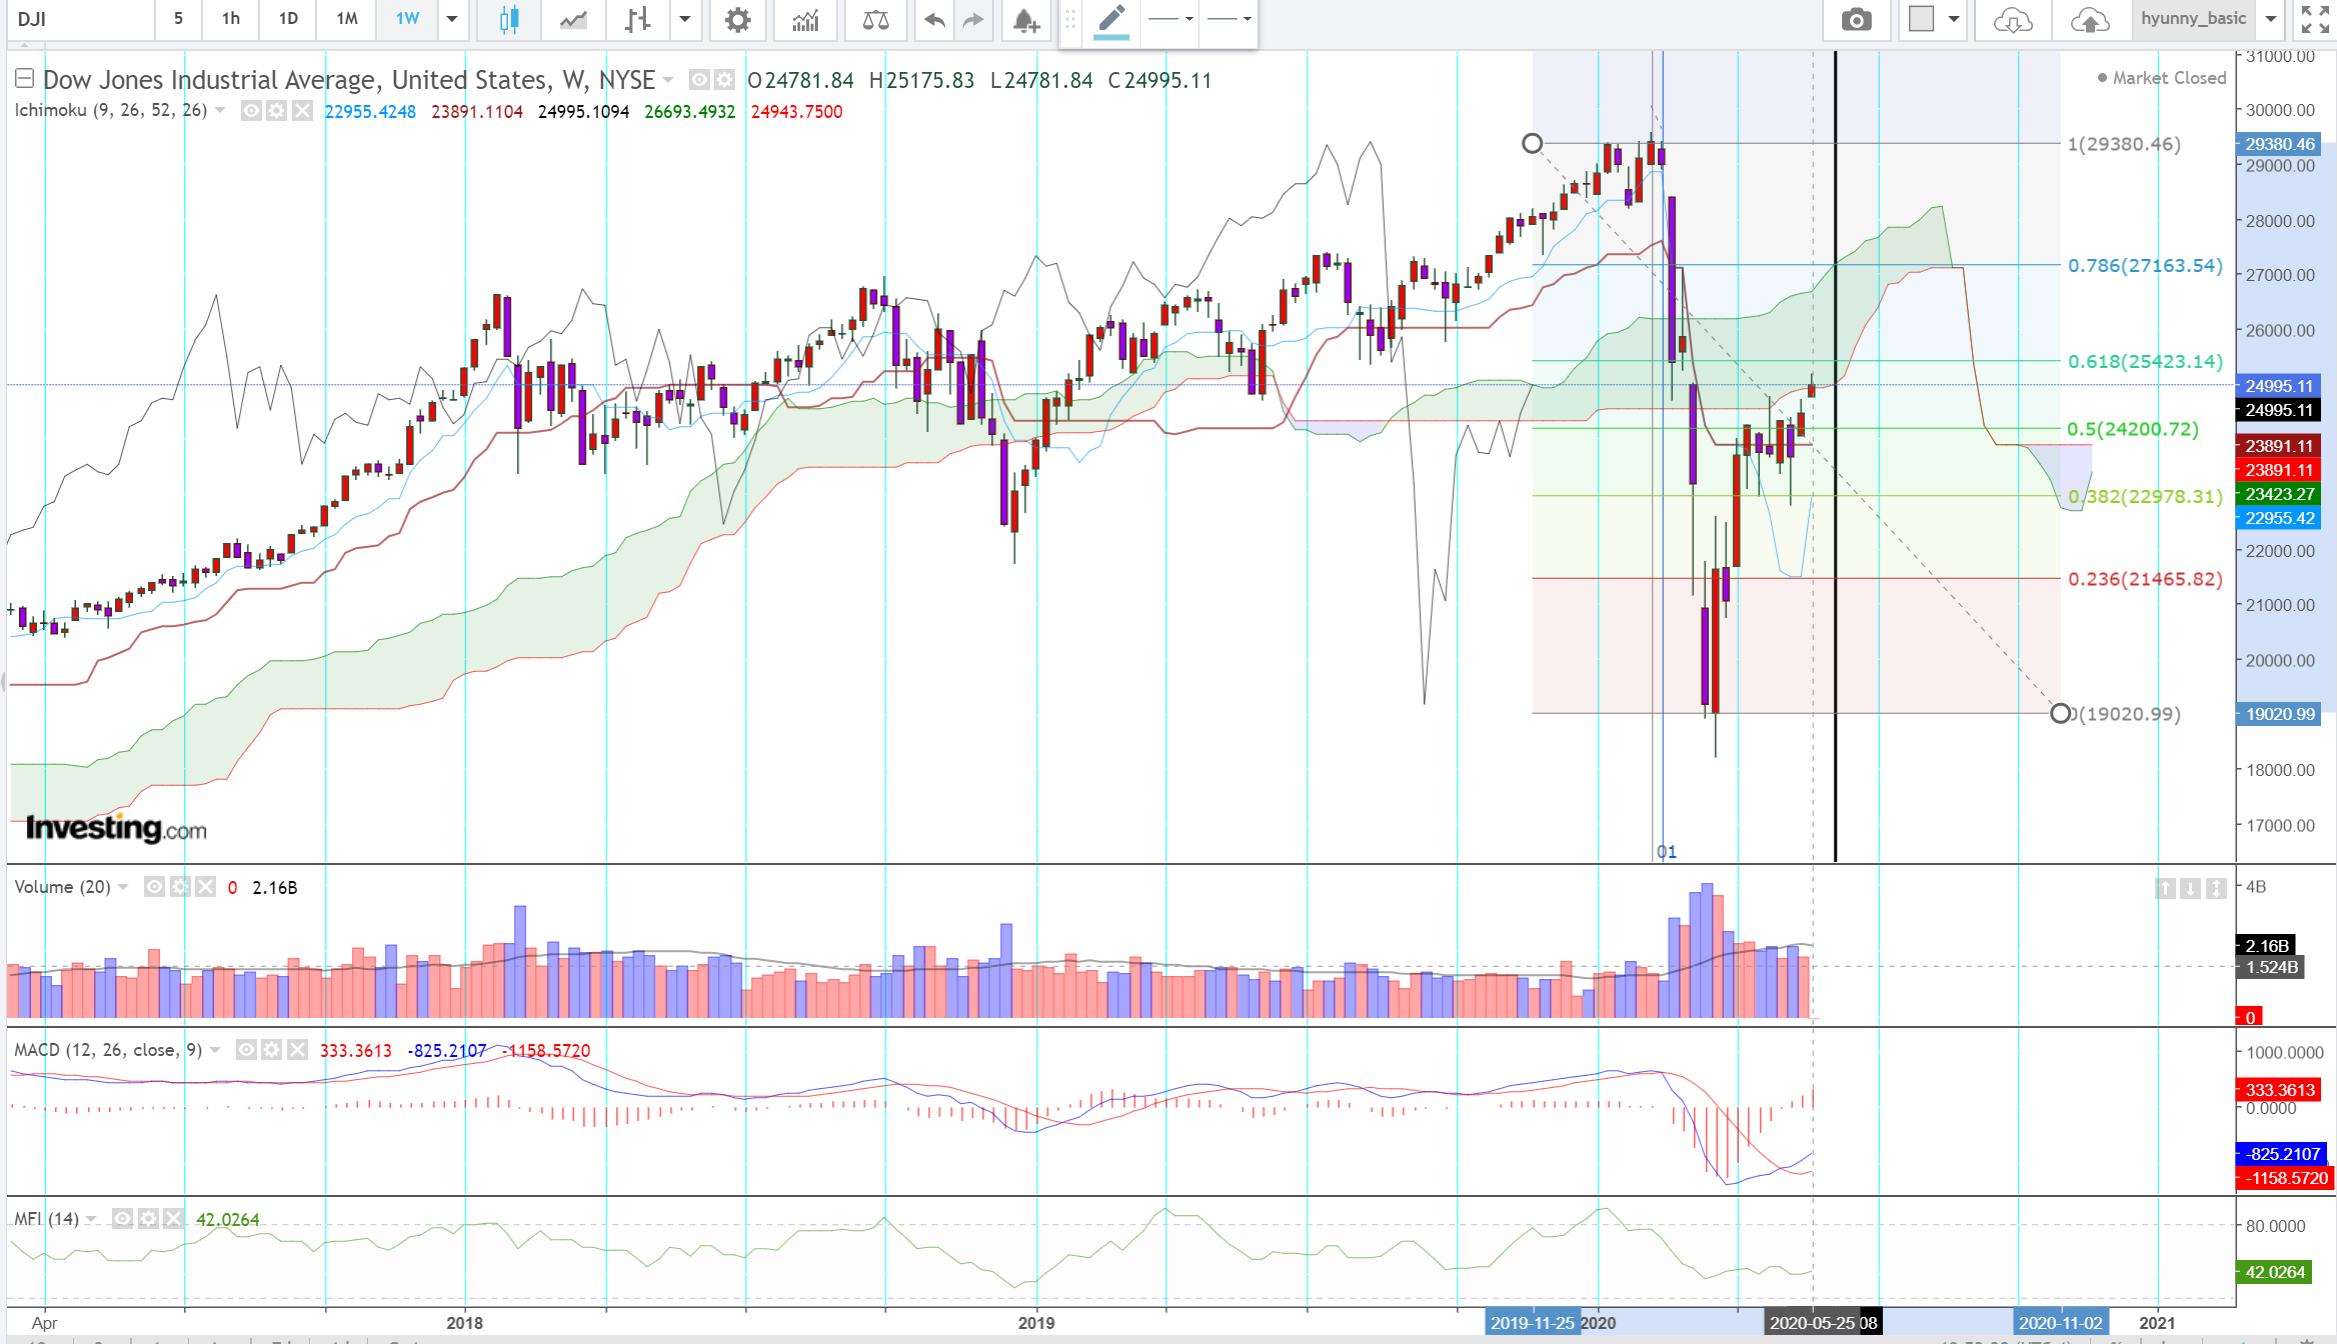Viewport: 2337px width, 1344px height.
Task: Add an alert with bell icon
Action: tap(1025, 19)
